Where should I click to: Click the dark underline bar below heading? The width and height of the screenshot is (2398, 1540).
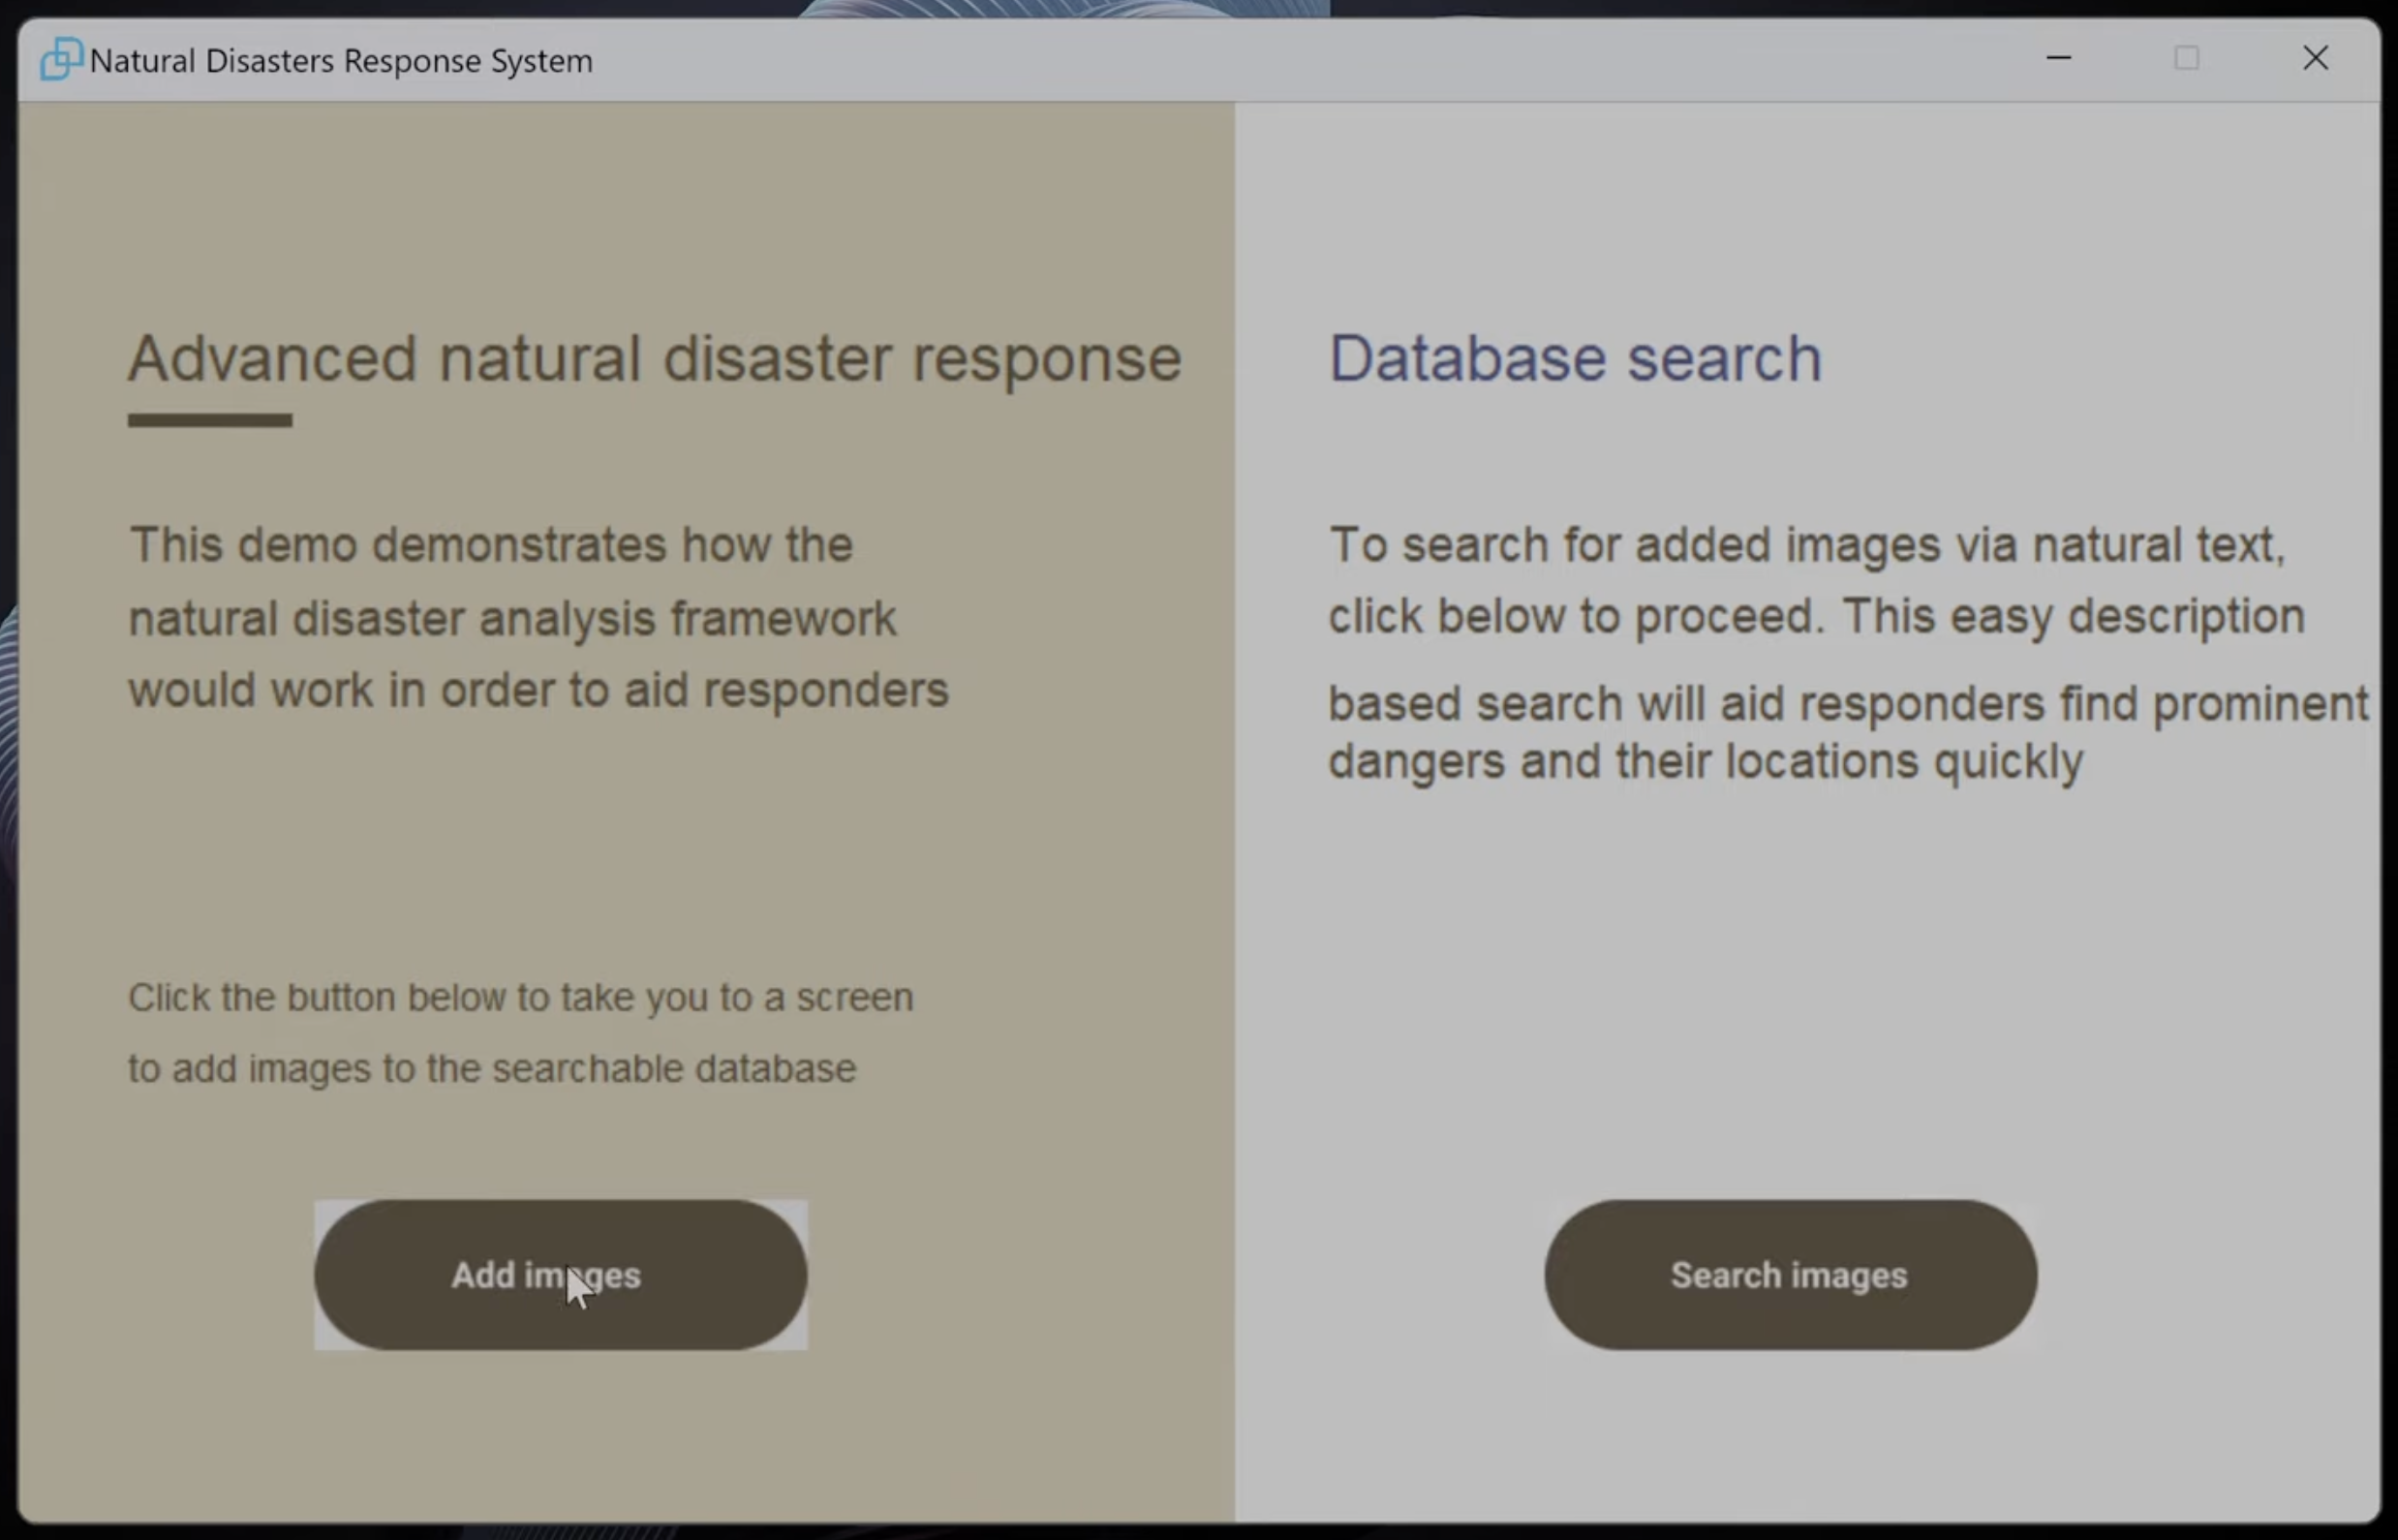tap(210, 420)
